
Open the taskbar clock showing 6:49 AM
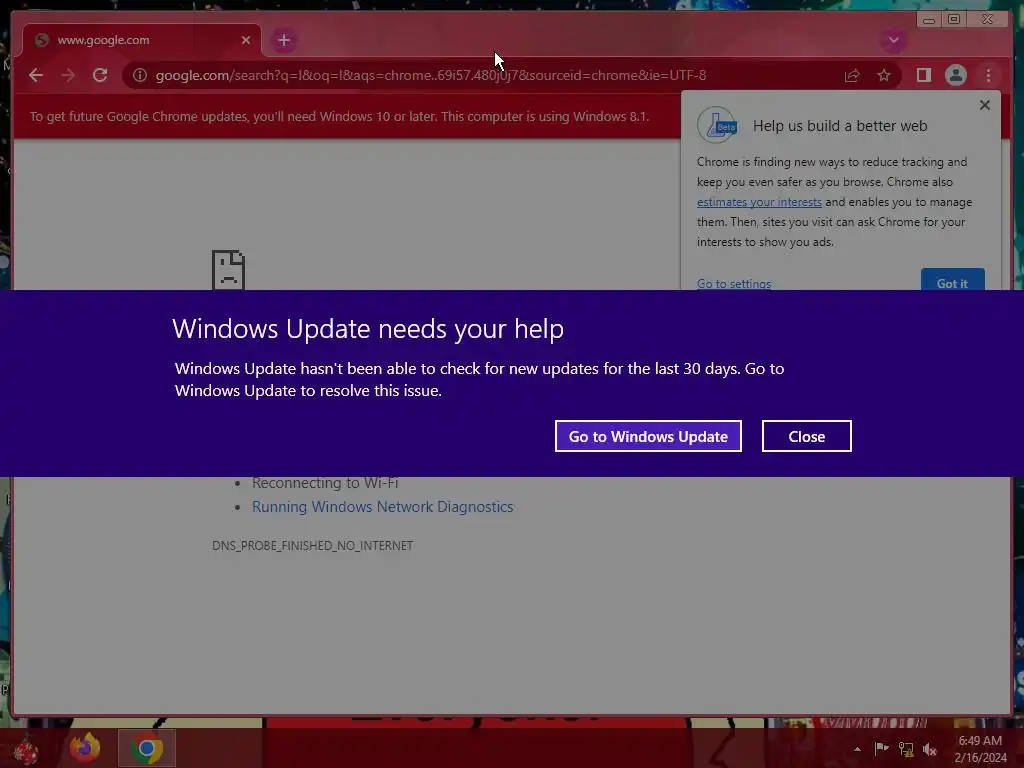[980, 749]
